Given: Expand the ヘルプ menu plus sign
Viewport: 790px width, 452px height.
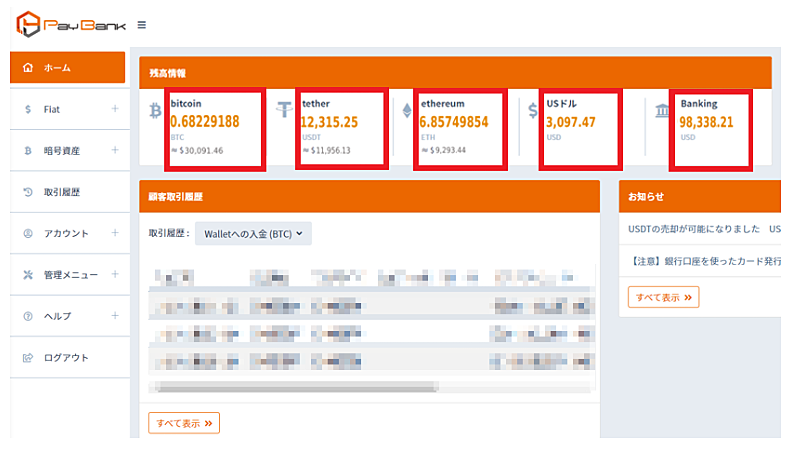Looking at the screenshot, I should 115,315.
